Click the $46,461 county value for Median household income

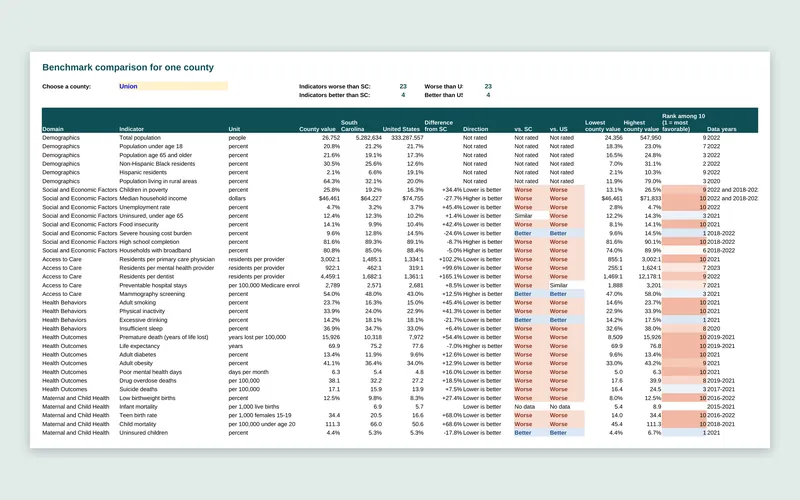(330, 198)
